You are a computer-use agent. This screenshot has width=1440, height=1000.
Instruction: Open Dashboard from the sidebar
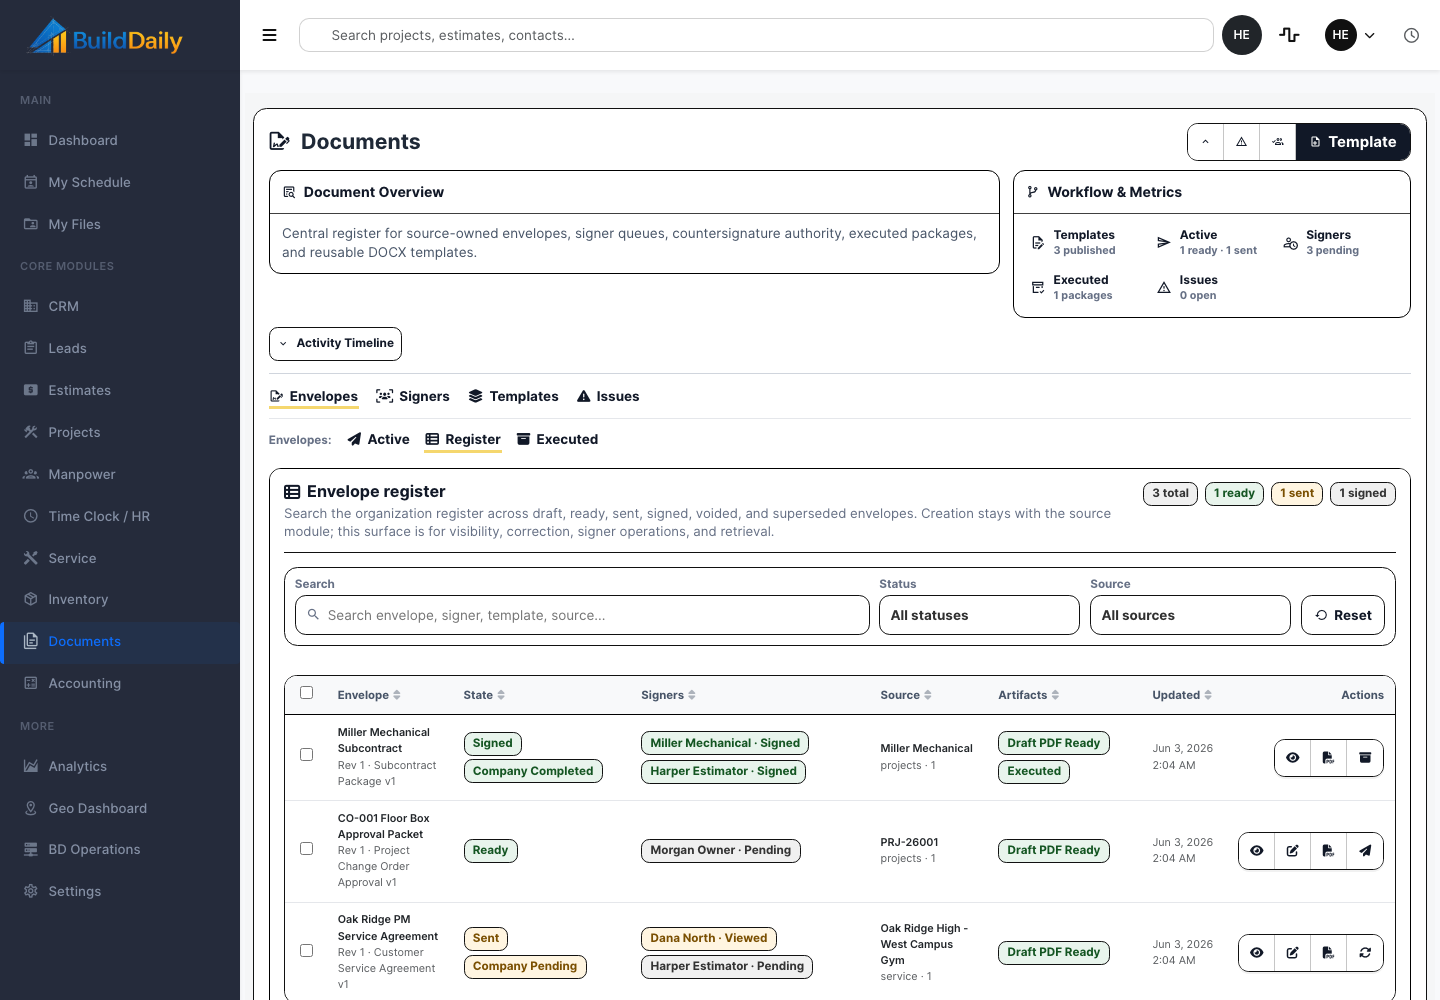pyautogui.click(x=120, y=140)
